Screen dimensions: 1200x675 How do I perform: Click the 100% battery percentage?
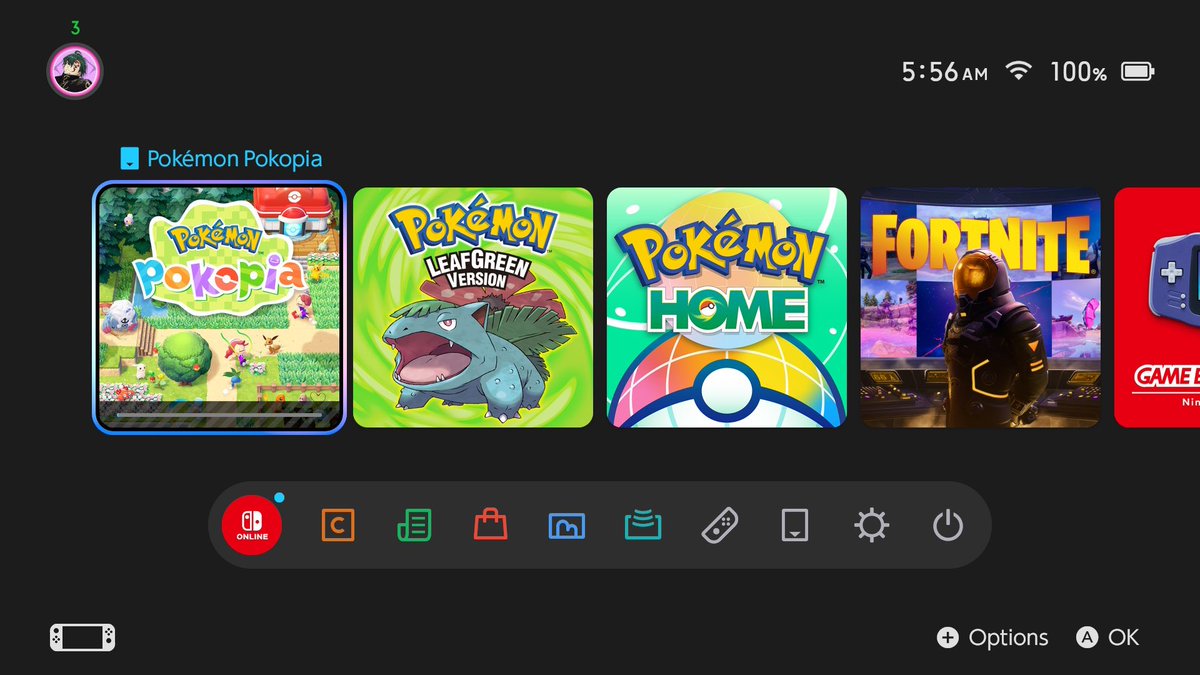tap(1078, 72)
